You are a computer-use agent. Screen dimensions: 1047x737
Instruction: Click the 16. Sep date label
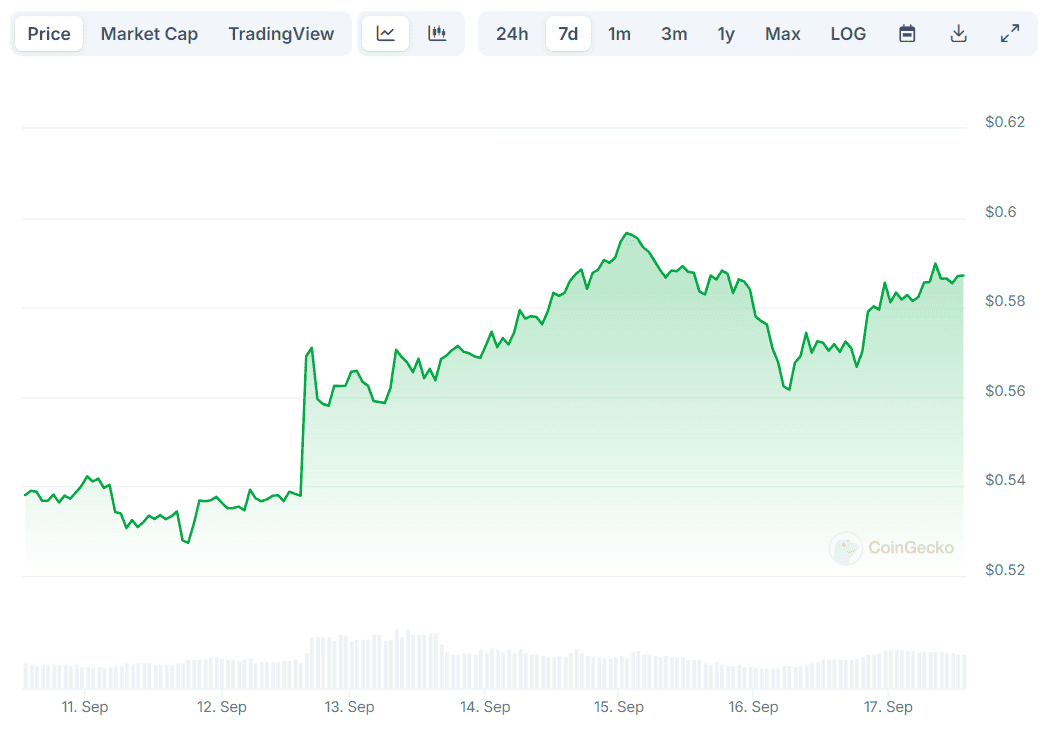point(753,706)
